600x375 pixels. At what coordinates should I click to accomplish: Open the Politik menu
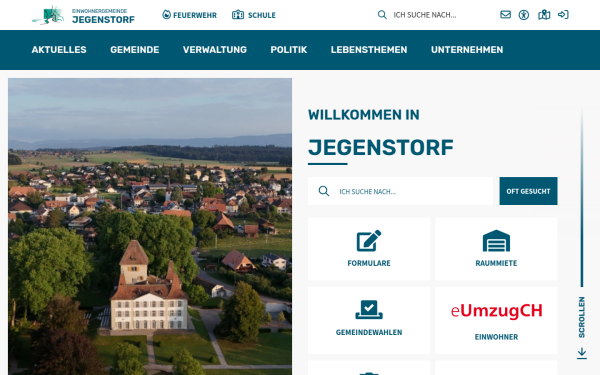289,50
